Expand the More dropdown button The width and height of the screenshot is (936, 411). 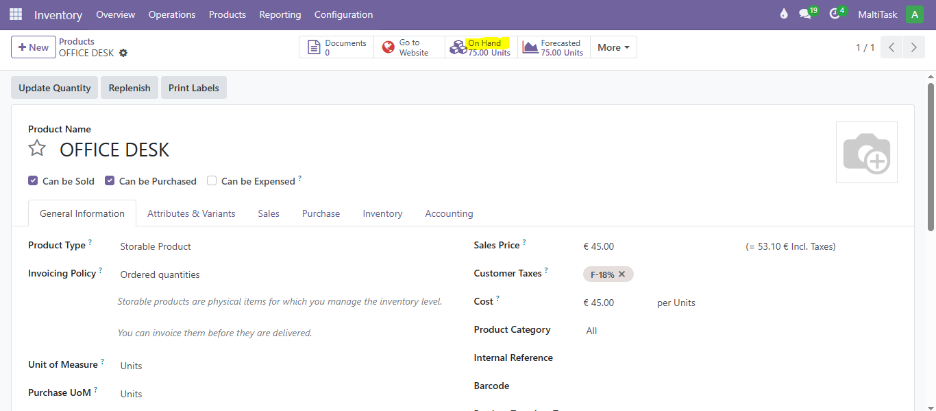pyautogui.click(x=613, y=47)
